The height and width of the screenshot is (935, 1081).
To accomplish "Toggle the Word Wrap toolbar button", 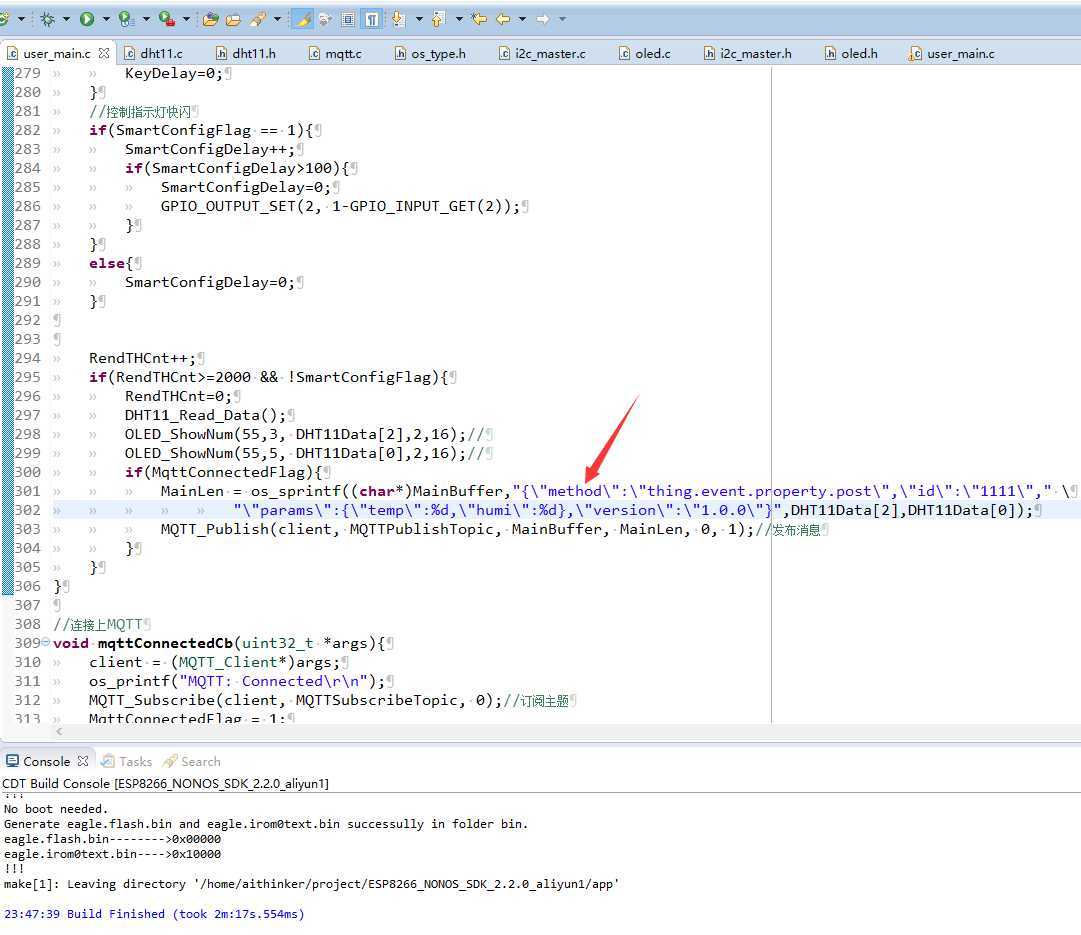I will click(x=325, y=19).
